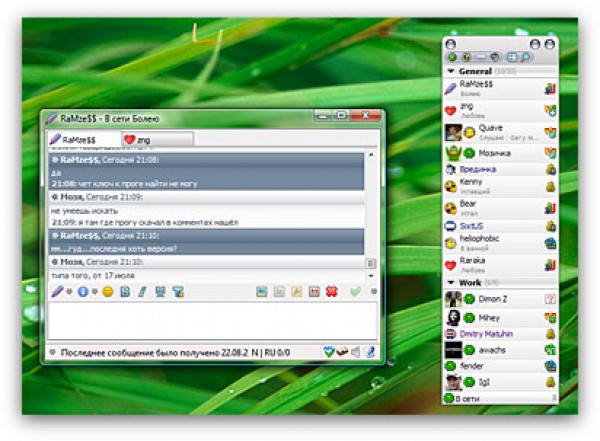Select RaMze$$ in the contact list

(x=500, y=89)
